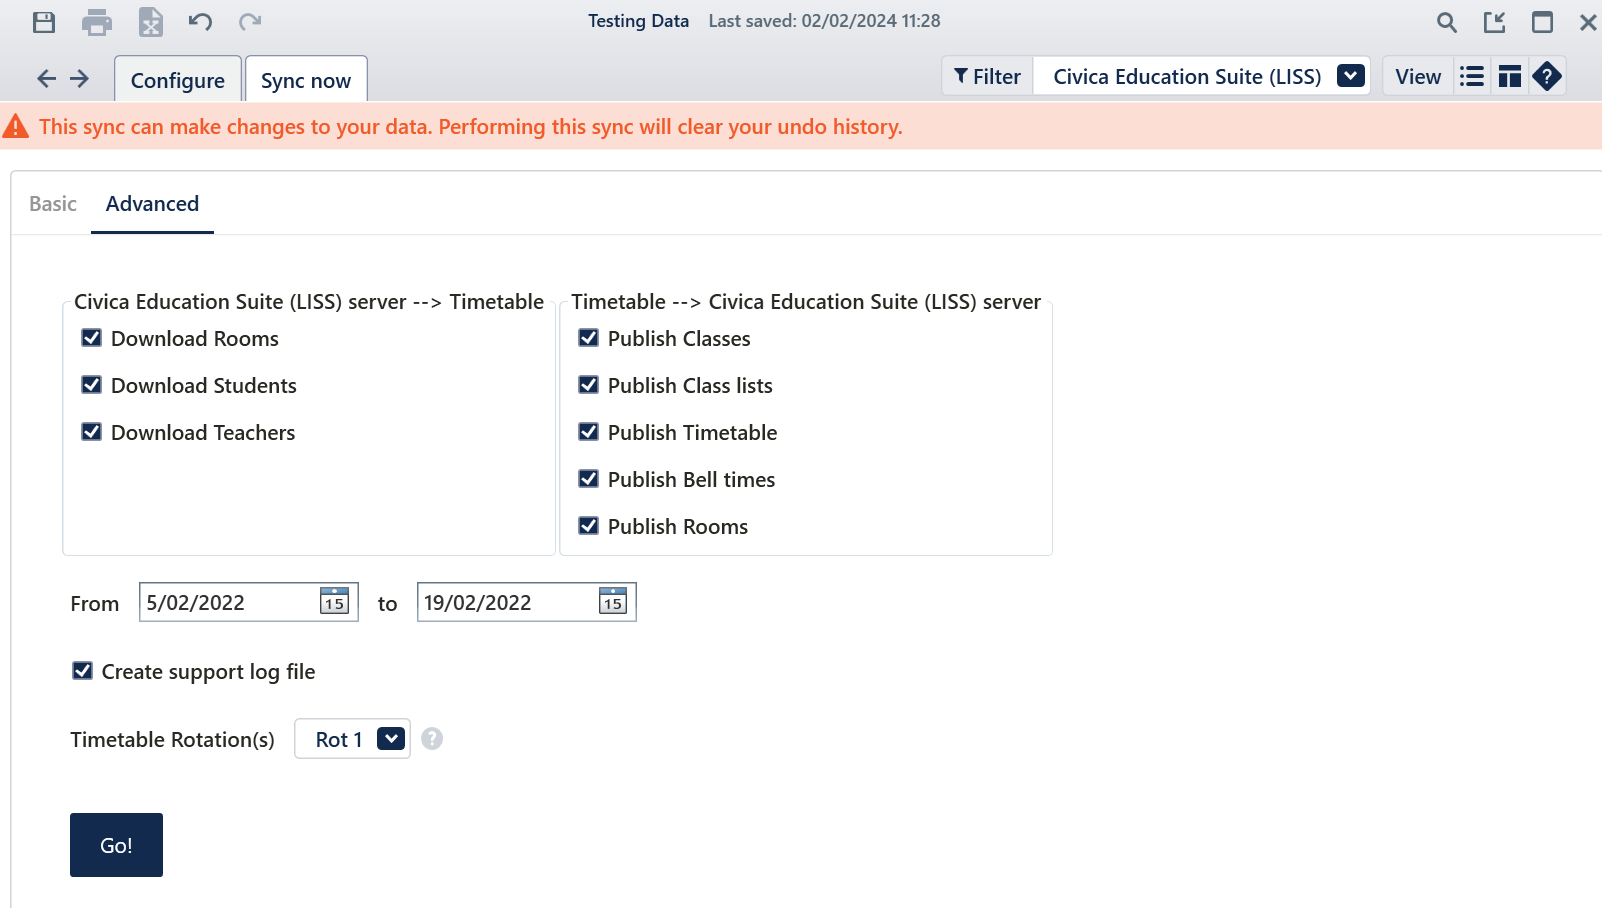Click the Testing Data title text

click(x=638, y=21)
